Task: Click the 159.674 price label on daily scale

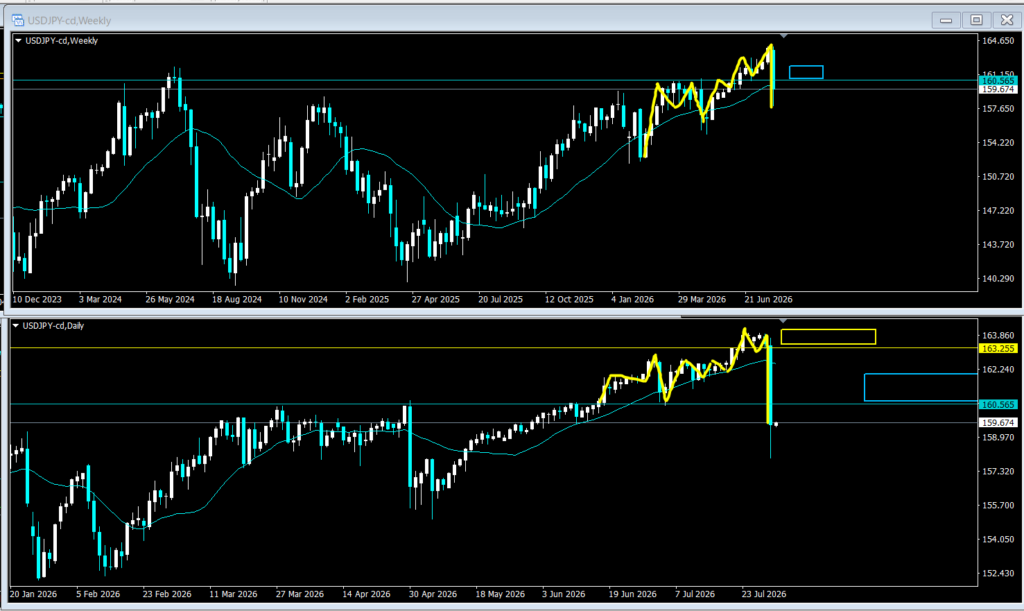Action: point(998,422)
